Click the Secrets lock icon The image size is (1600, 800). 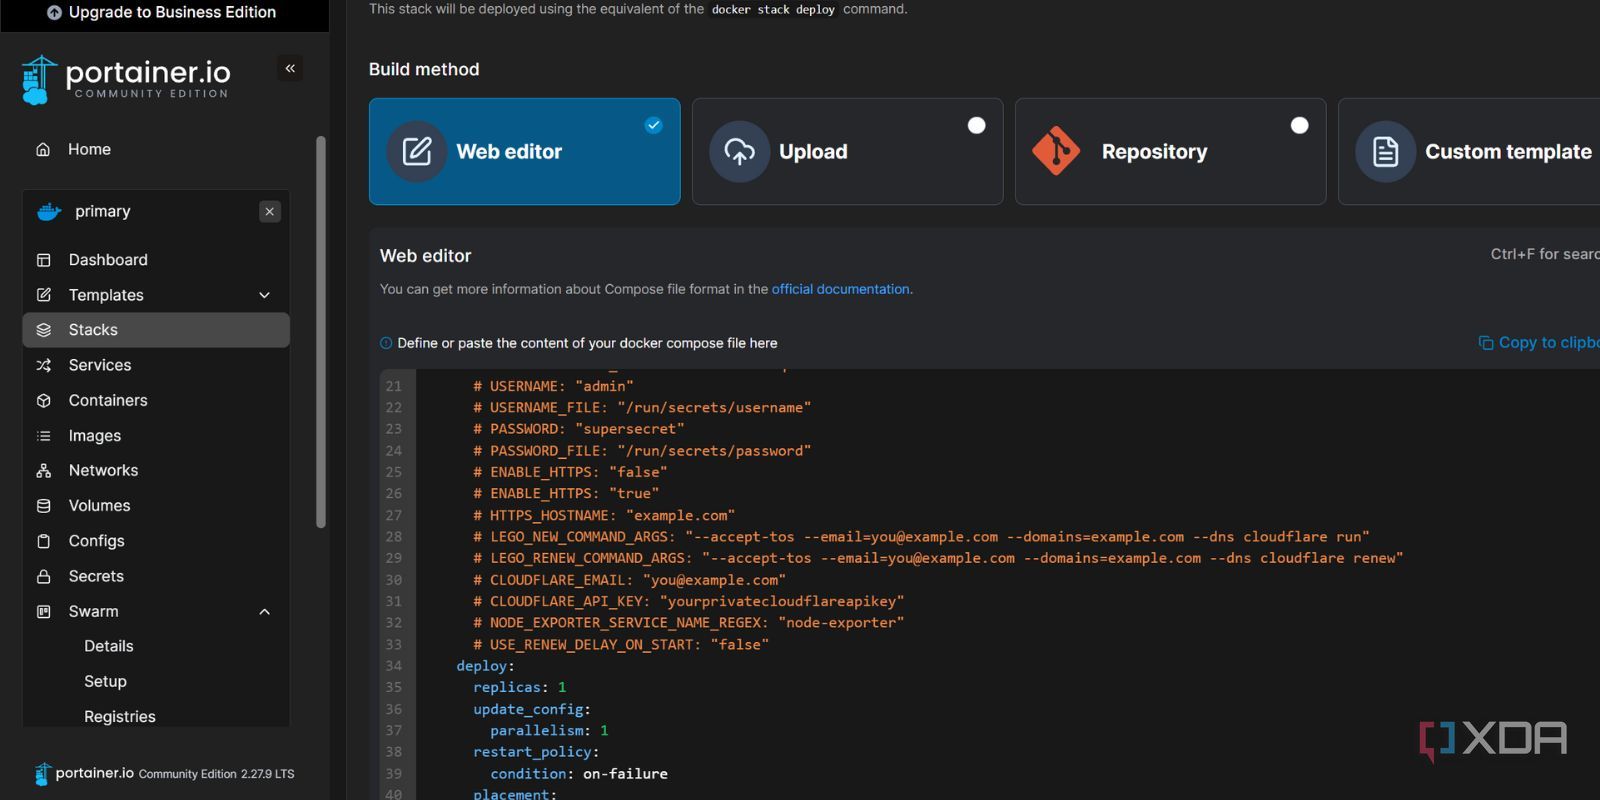(x=43, y=576)
